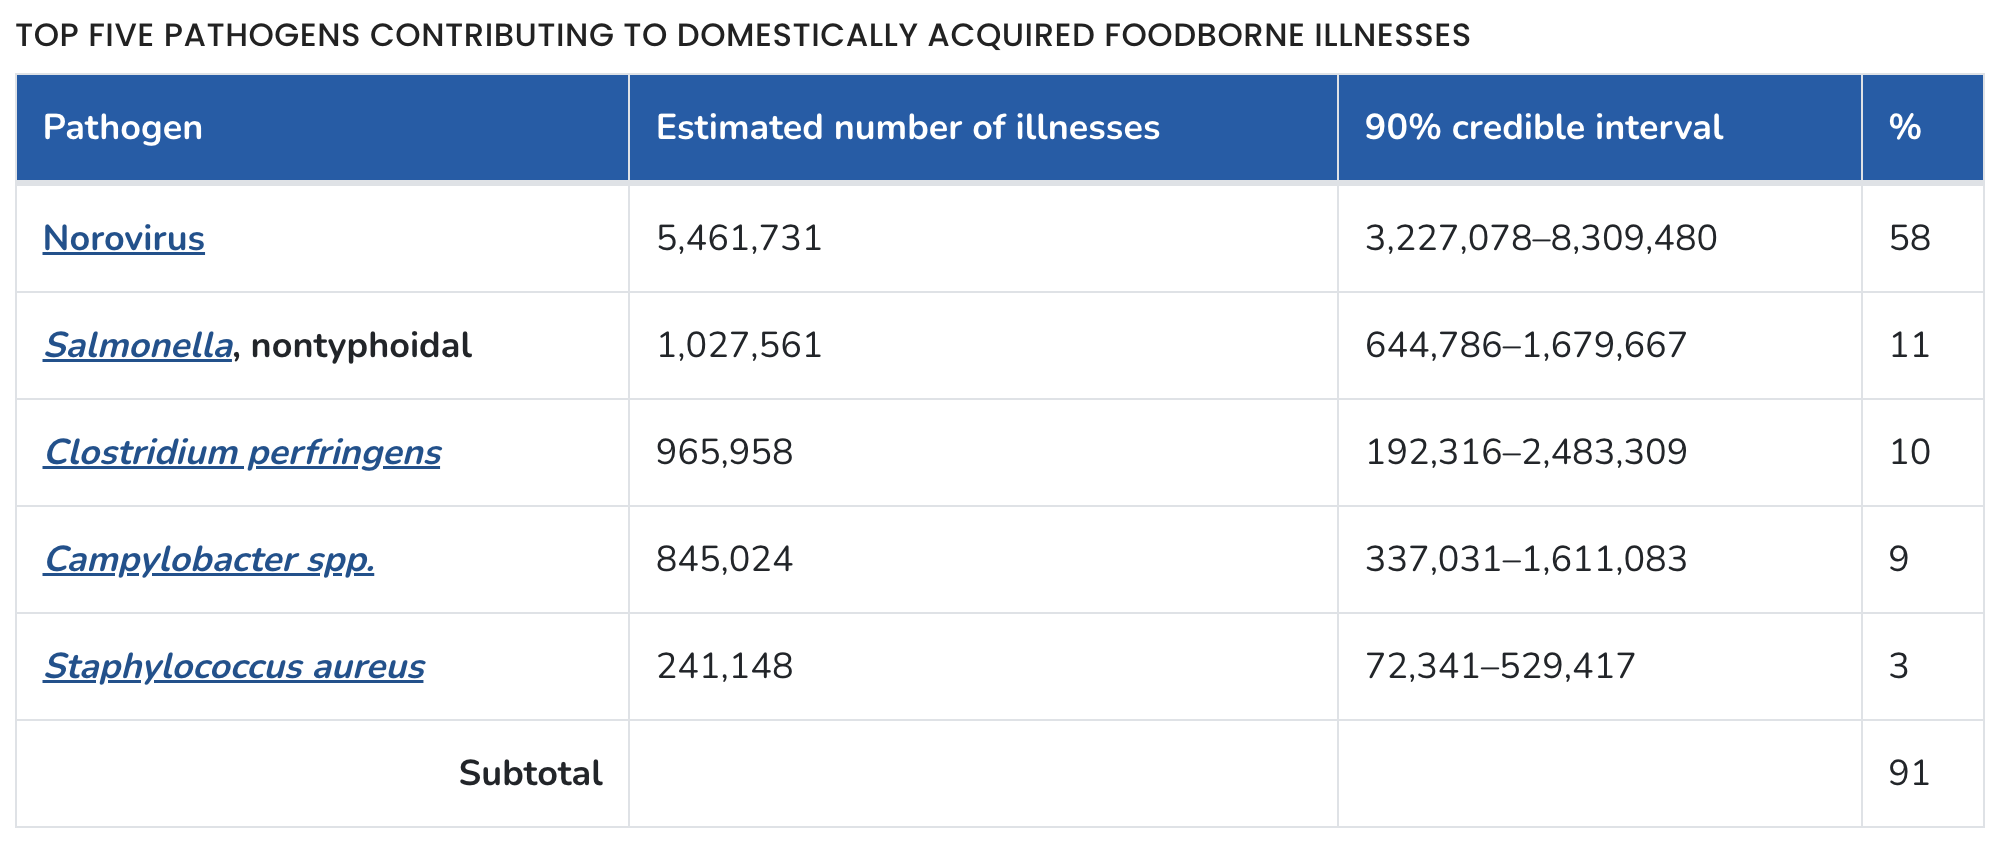Click the 58 percent cell for Norovirus

1909,239
